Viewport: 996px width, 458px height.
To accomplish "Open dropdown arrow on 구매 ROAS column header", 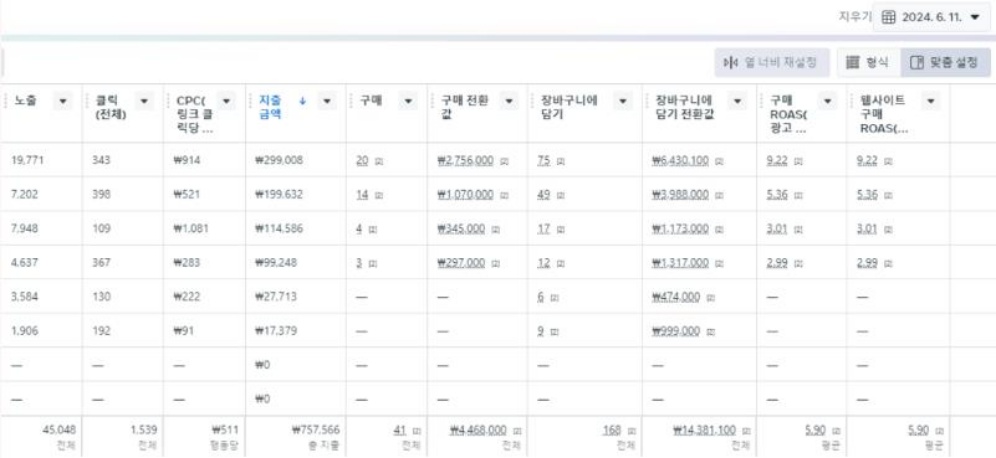I will 827,101.
